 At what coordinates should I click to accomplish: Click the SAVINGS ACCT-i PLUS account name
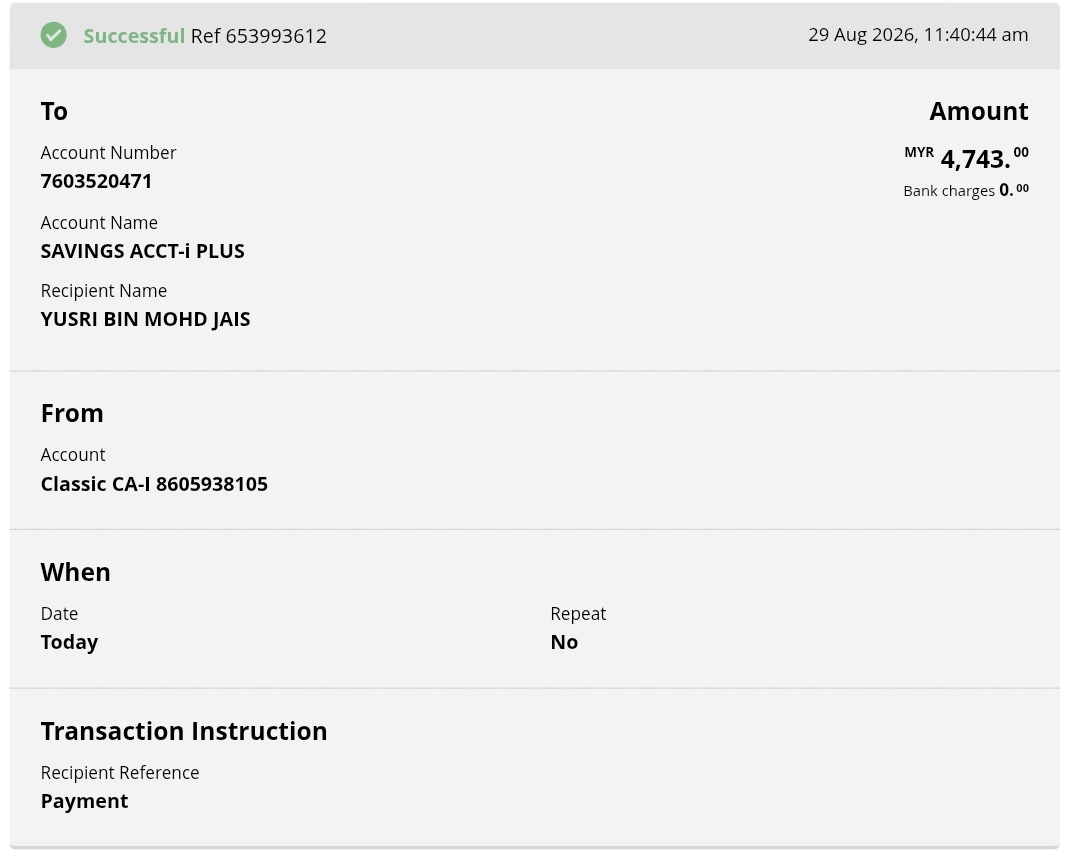[143, 251]
